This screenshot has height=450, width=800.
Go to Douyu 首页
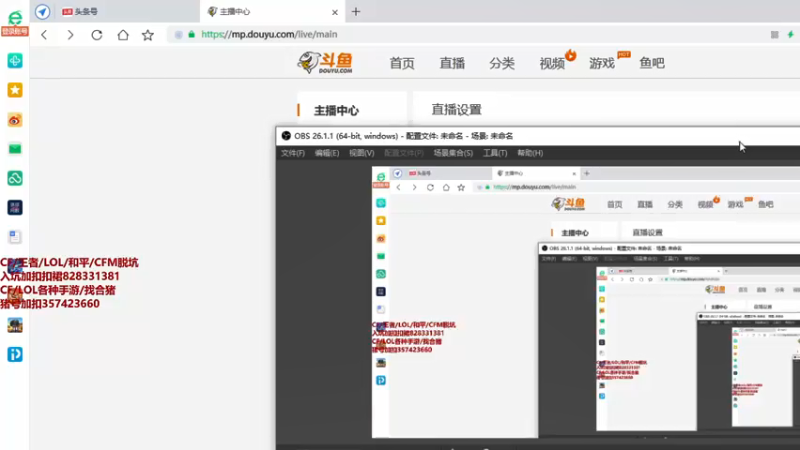(402, 63)
